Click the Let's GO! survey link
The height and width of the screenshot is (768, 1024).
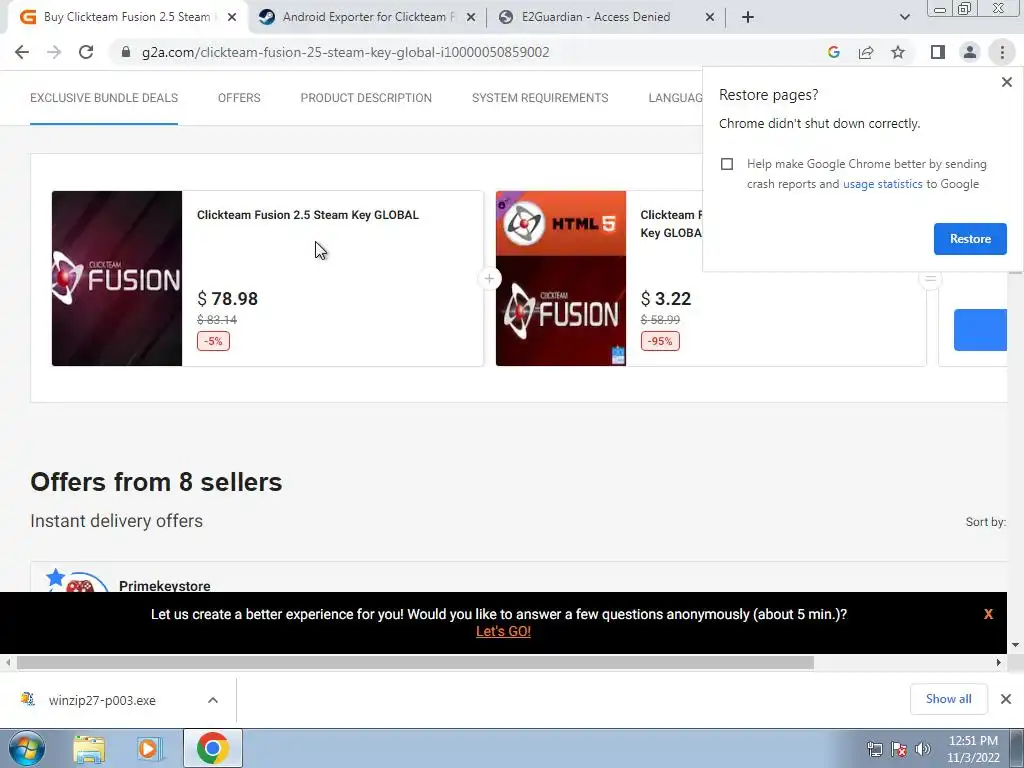click(x=503, y=632)
